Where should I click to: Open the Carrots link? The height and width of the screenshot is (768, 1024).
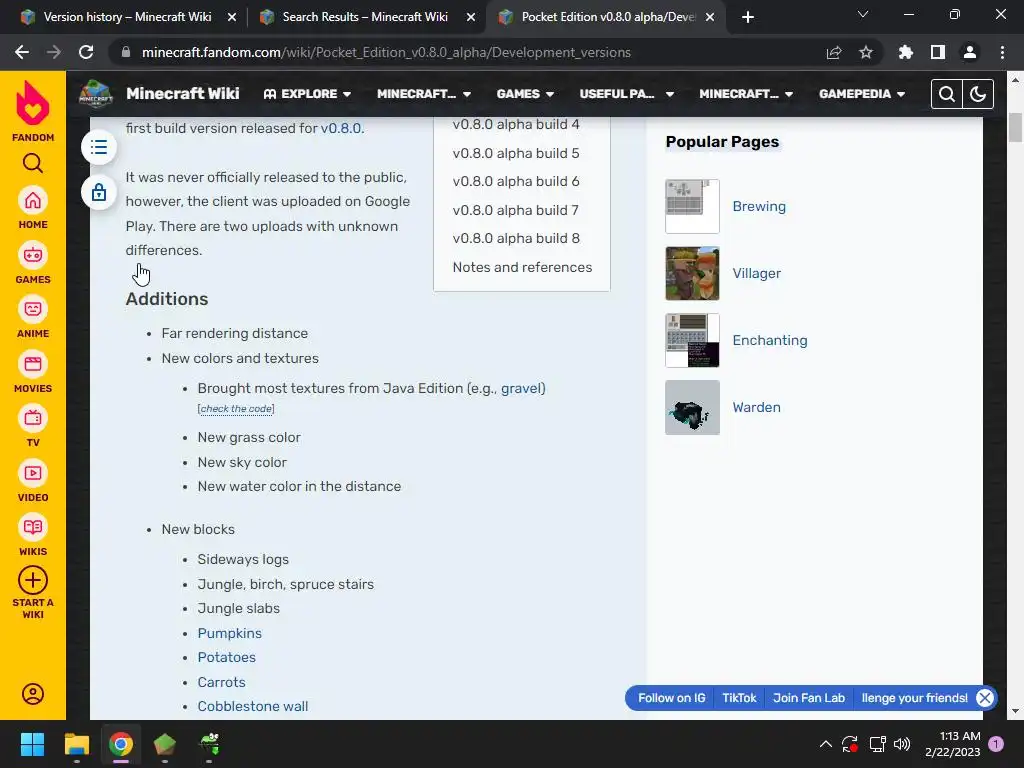tap(221, 682)
